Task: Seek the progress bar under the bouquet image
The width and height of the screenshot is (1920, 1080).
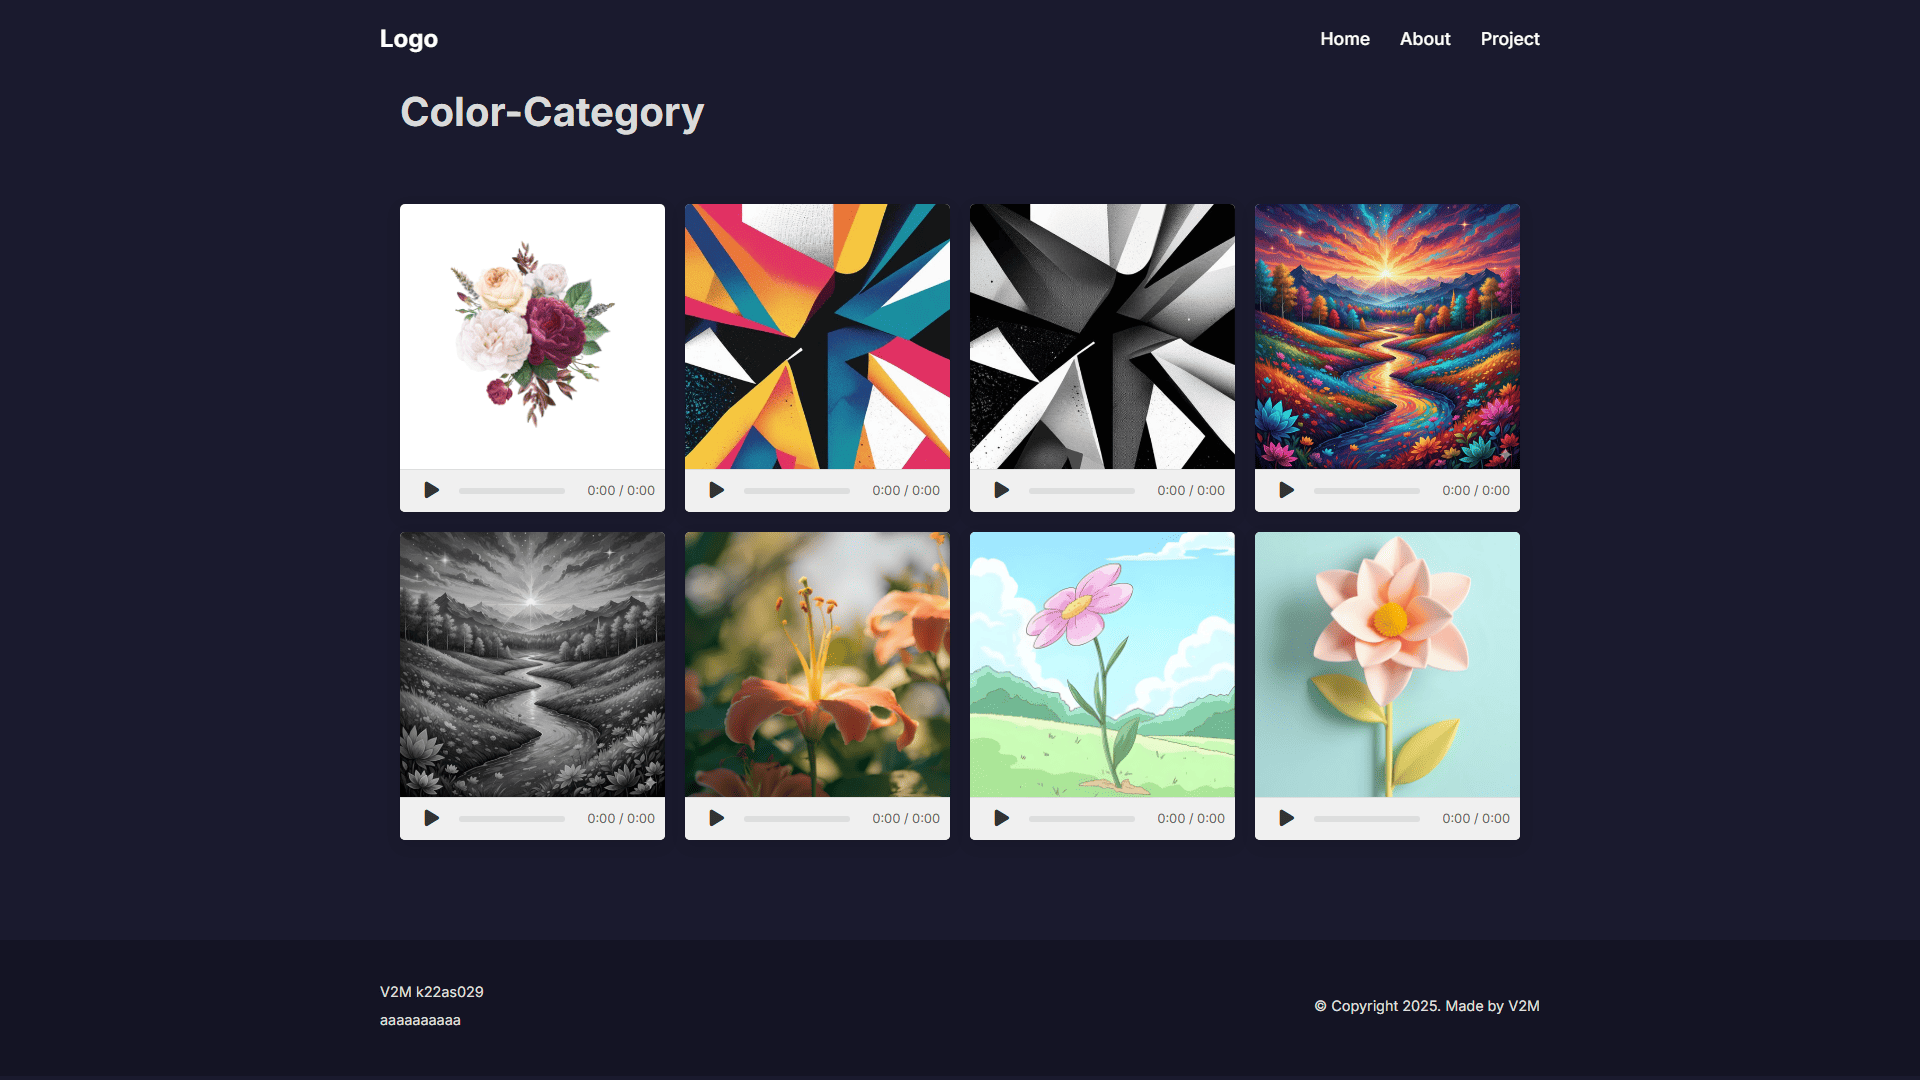Action: point(512,491)
